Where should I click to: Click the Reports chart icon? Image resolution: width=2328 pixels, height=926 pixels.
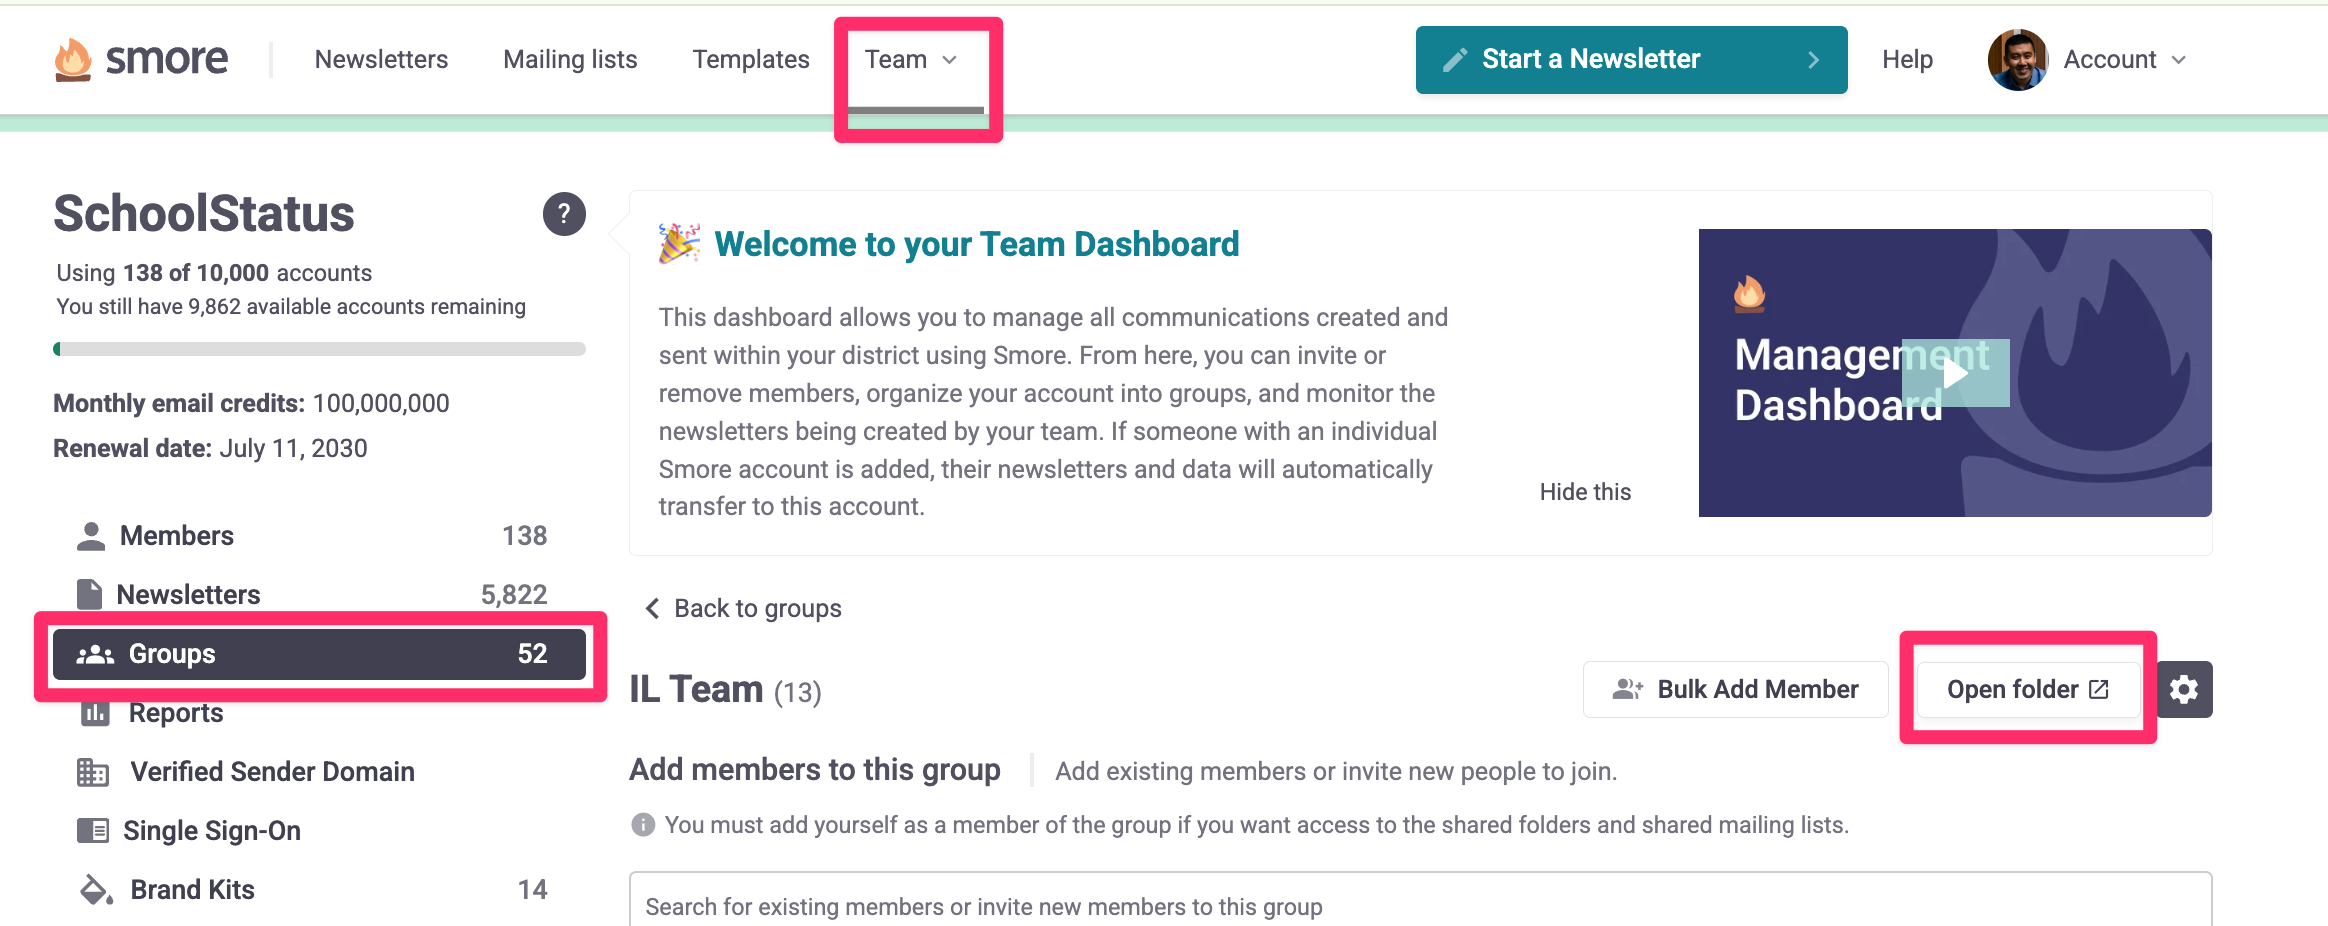[x=95, y=713]
